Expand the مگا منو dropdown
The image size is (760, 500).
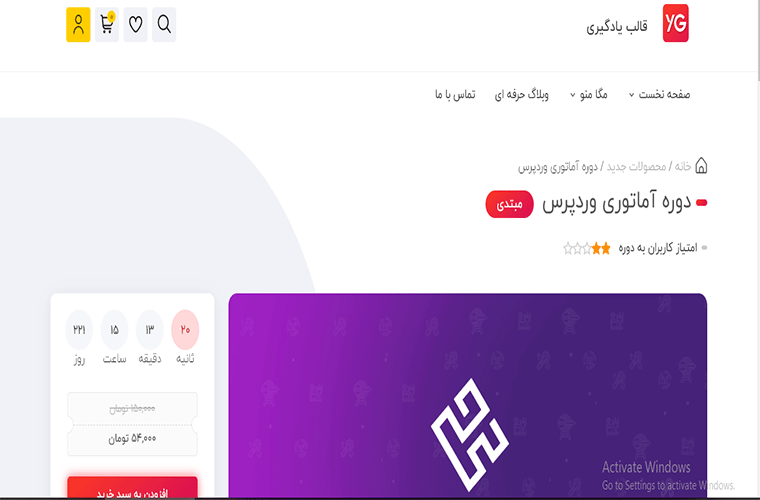[588, 94]
